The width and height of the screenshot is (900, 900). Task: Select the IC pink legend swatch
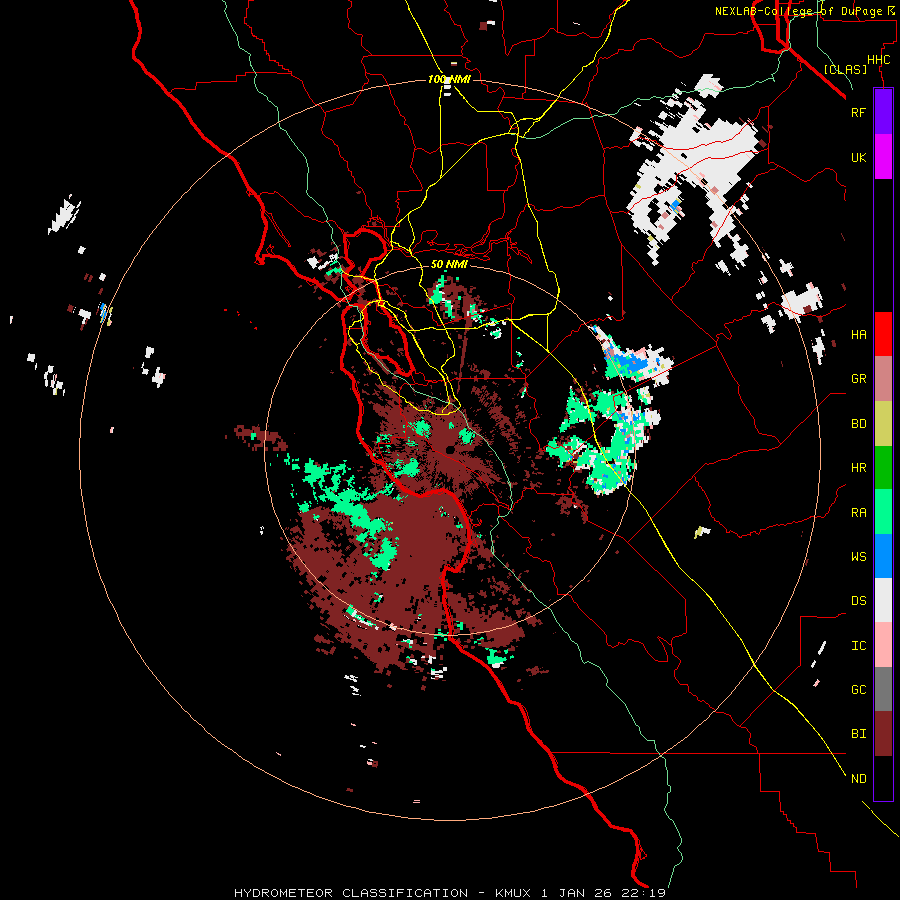[x=883, y=645]
